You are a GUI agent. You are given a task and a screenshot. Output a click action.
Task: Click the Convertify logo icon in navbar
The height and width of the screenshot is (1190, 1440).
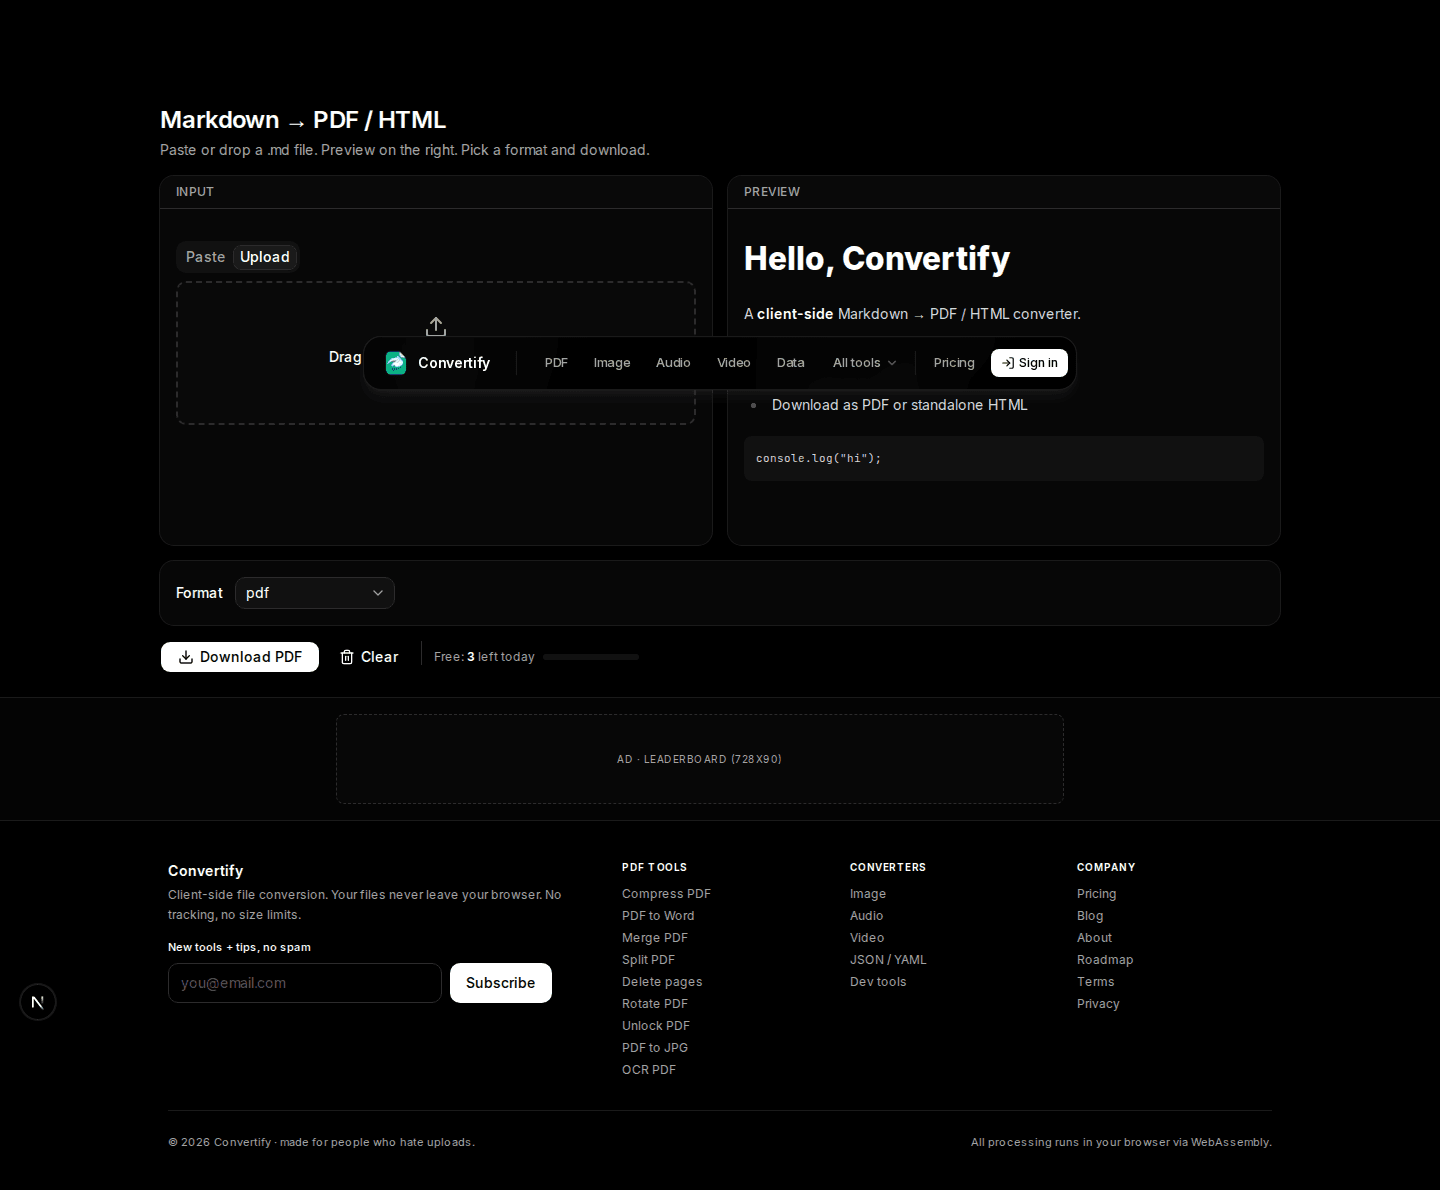click(x=396, y=363)
